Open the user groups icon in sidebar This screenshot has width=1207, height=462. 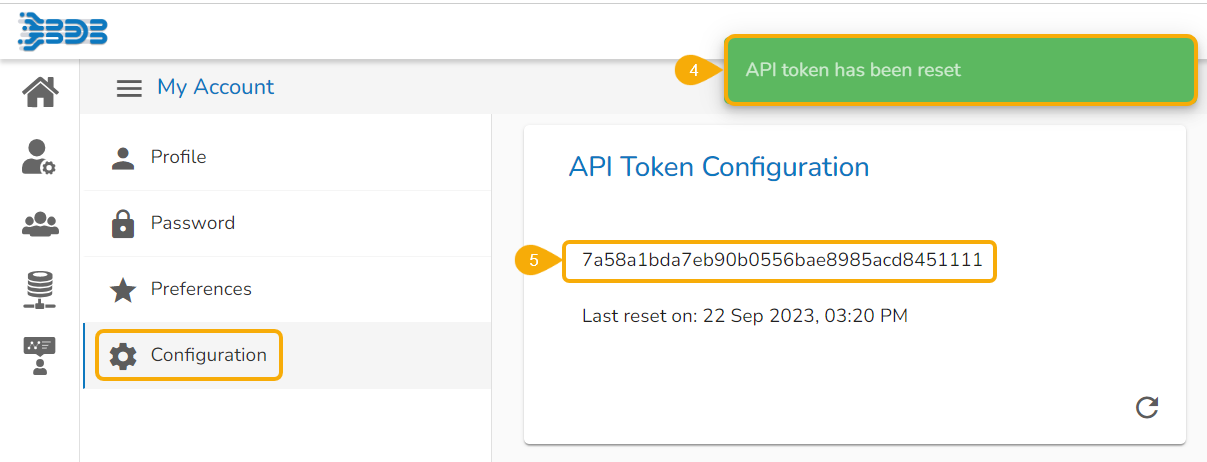(x=40, y=224)
